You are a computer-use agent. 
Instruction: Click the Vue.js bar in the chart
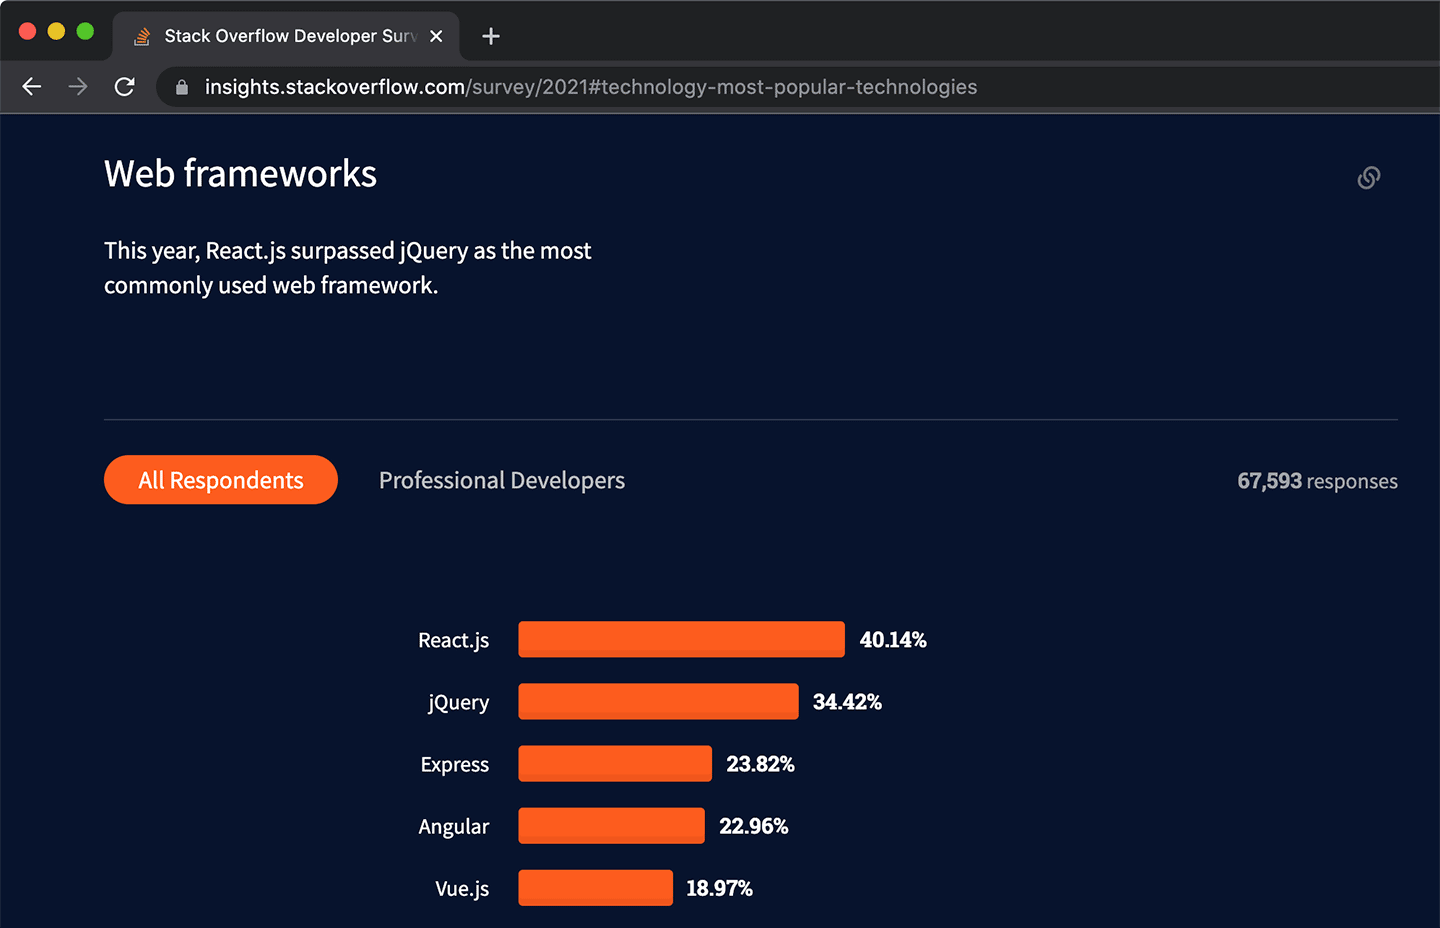click(x=595, y=888)
